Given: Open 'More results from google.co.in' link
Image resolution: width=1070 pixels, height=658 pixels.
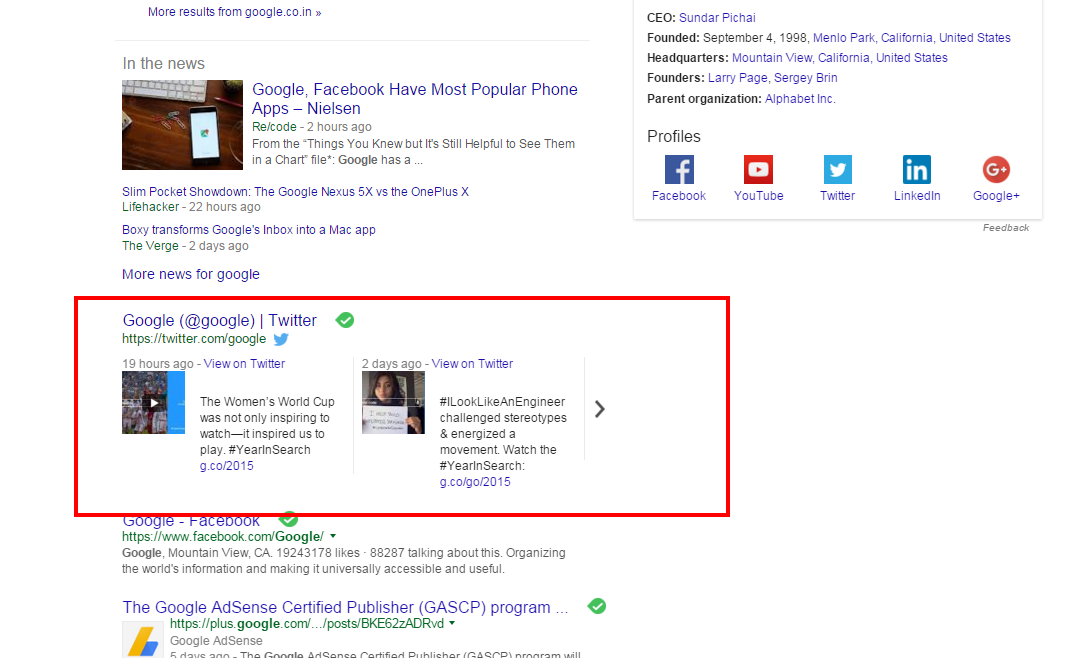Looking at the screenshot, I should [234, 12].
